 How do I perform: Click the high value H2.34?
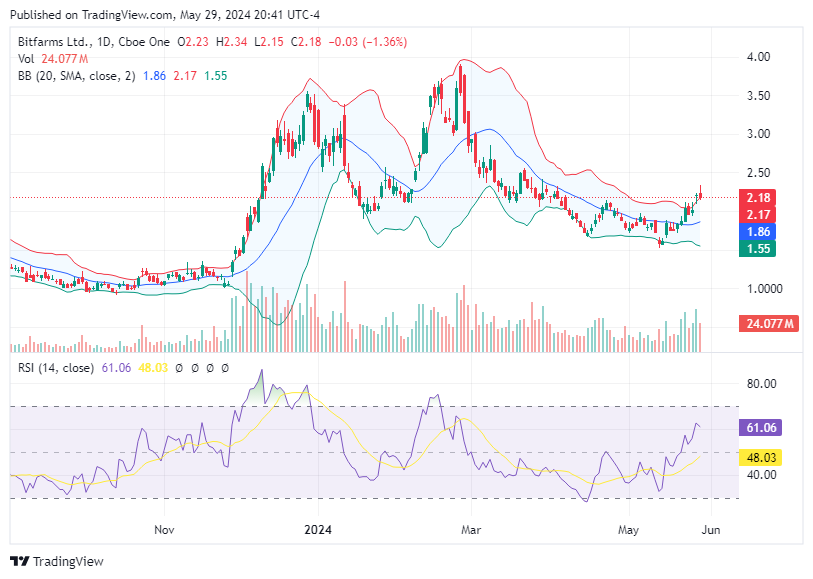coord(231,42)
